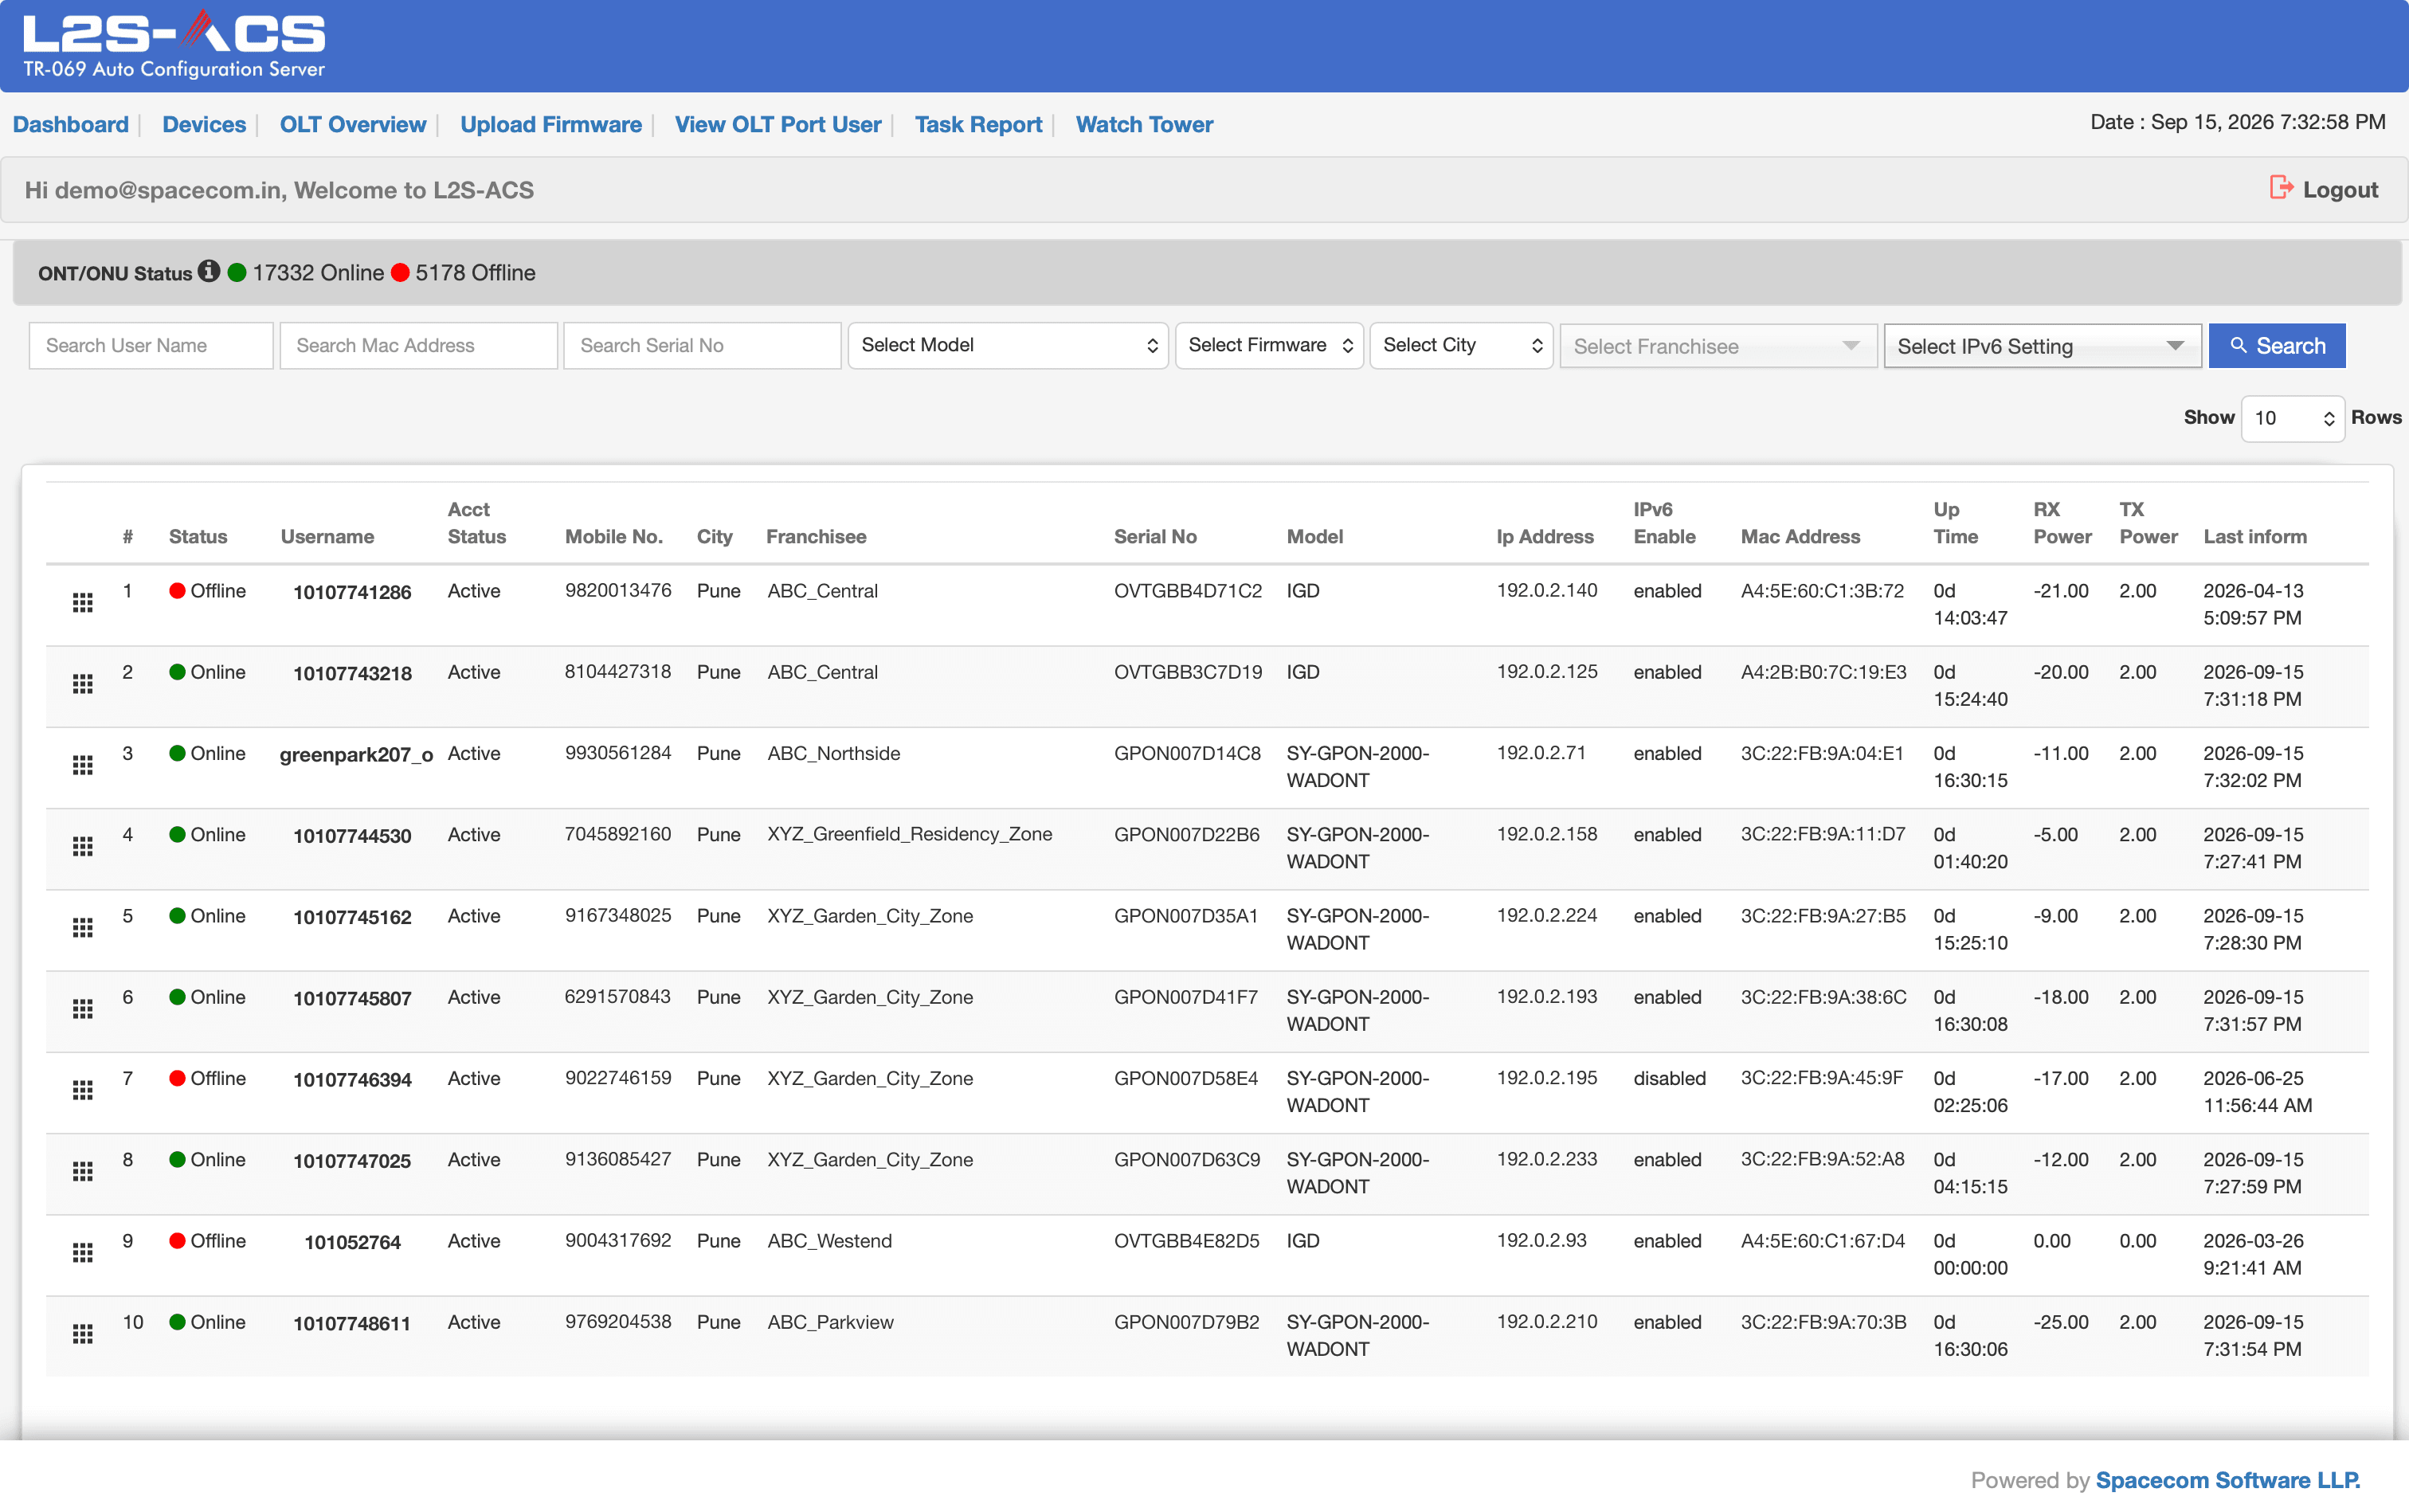Focus the Search User Name field
Image resolution: width=2409 pixels, height=1512 pixels.
pyautogui.click(x=151, y=345)
